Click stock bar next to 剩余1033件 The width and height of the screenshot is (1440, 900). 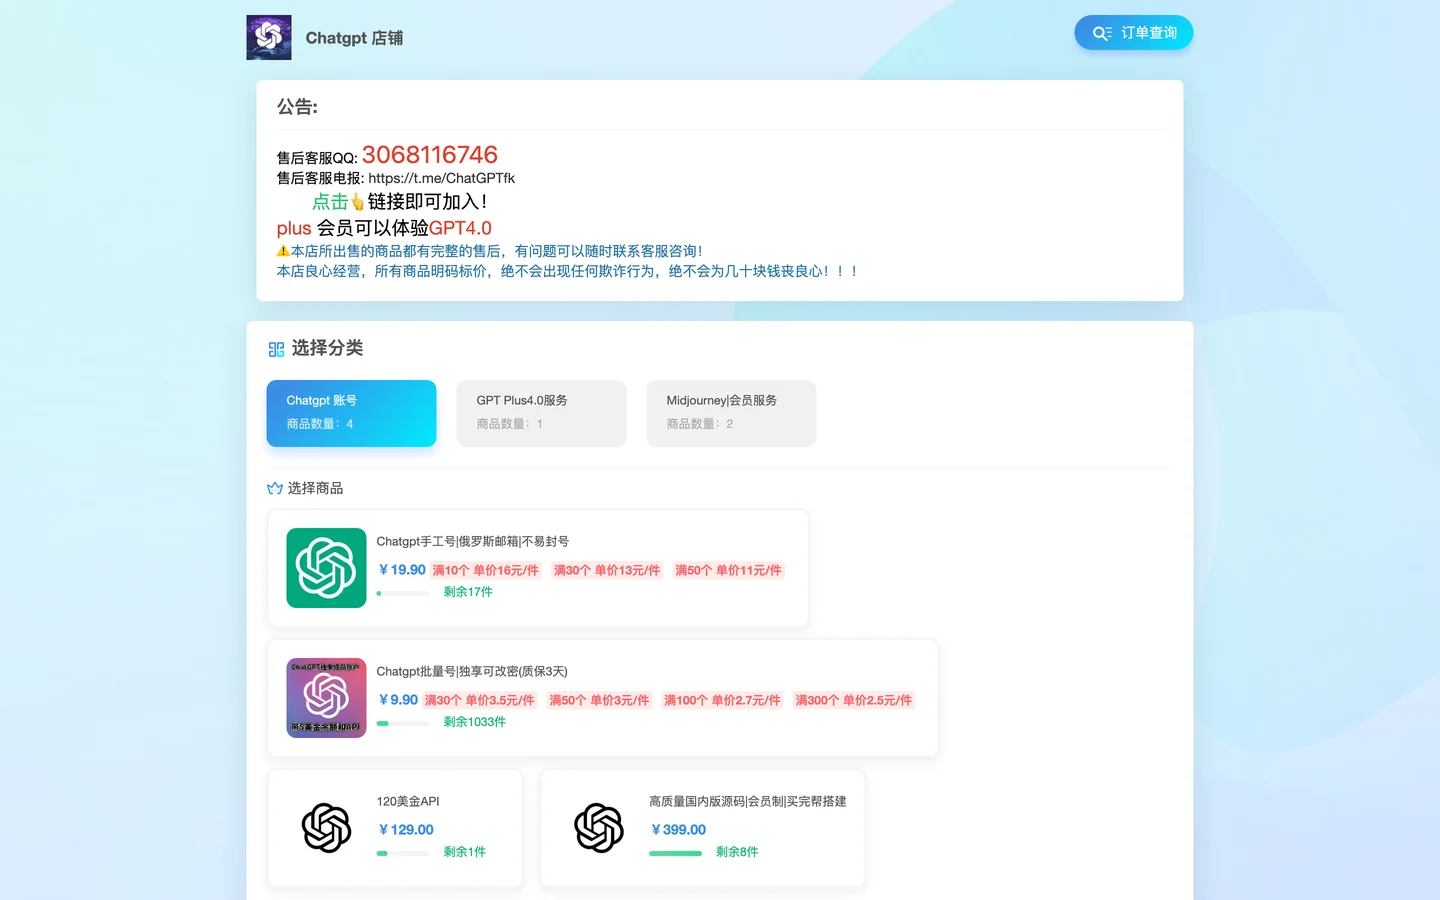403,723
